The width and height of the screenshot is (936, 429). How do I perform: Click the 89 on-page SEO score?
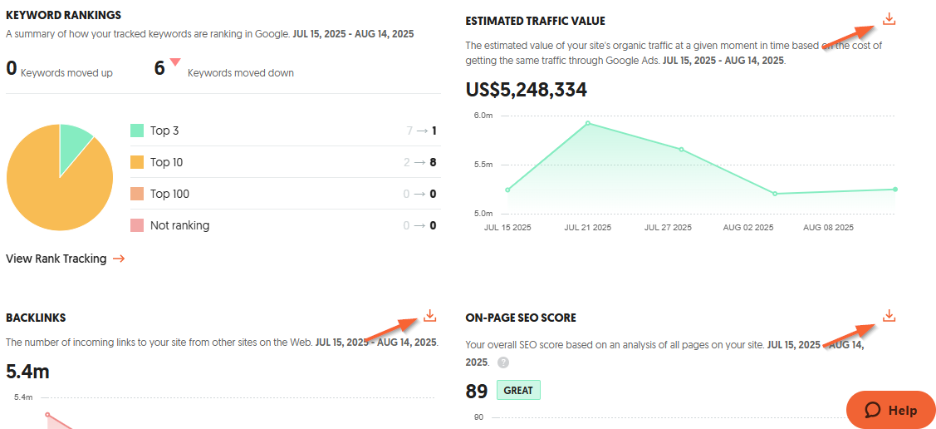coord(478,391)
